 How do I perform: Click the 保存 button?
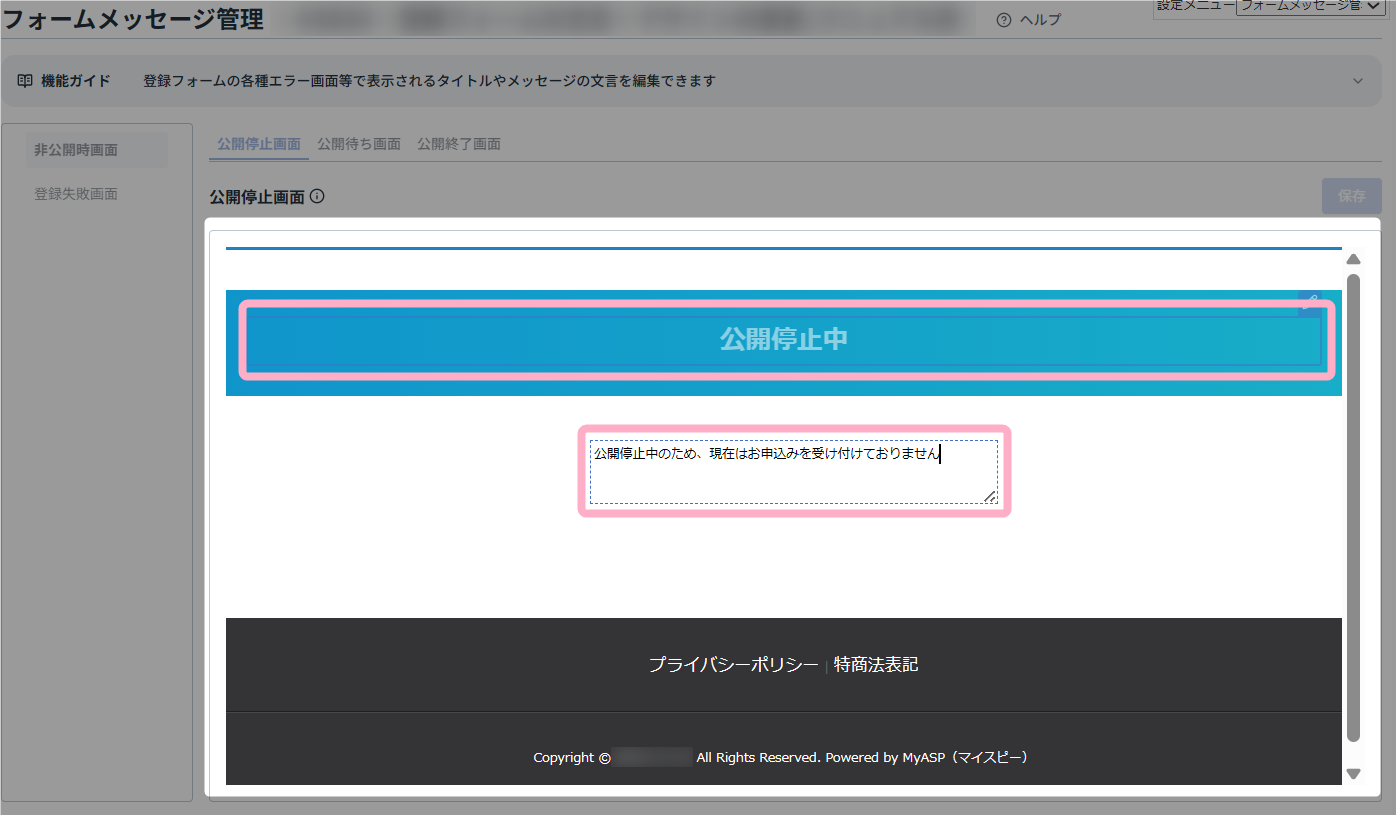(x=1351, y=196)
